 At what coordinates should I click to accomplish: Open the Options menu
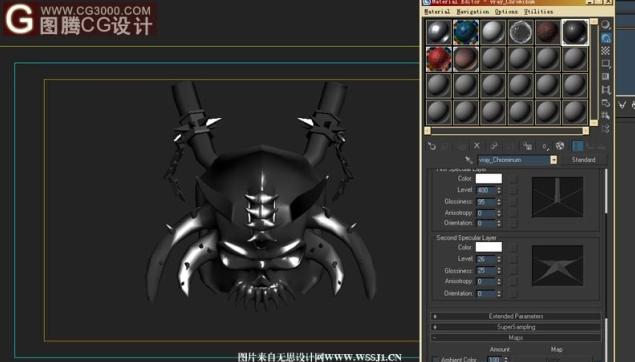pyautogui.click(x=506, y=12)
